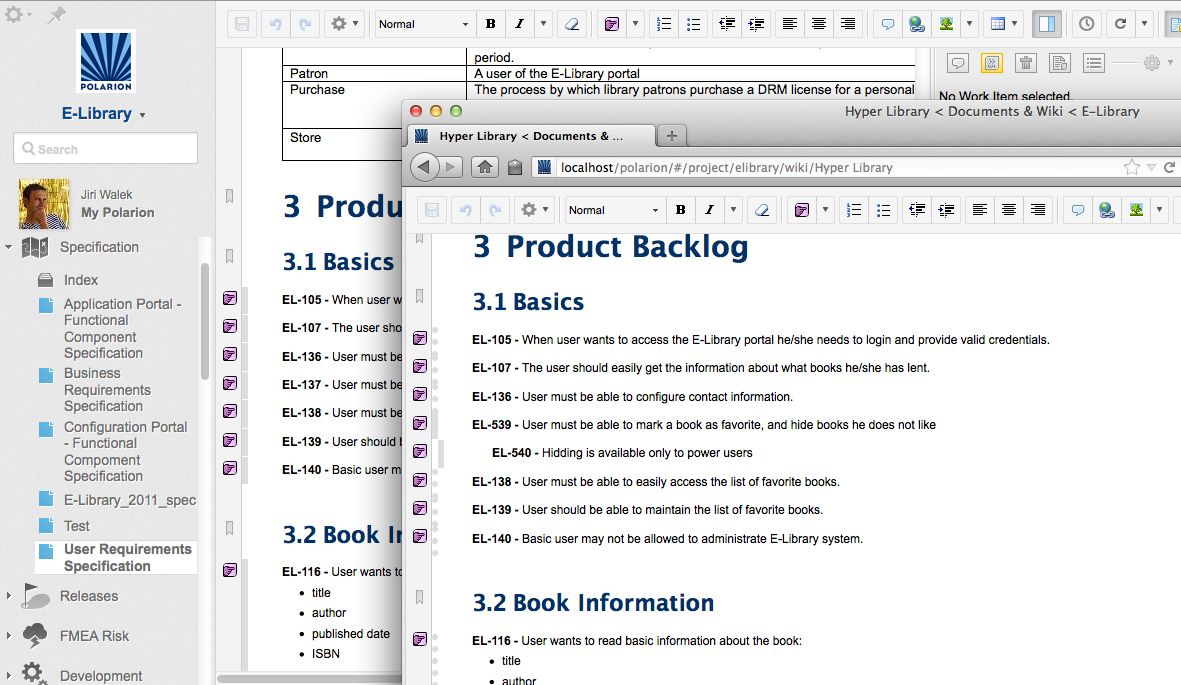
Task: Apply bulleted list in back window toolbar
Action: [x=693, y=24]
